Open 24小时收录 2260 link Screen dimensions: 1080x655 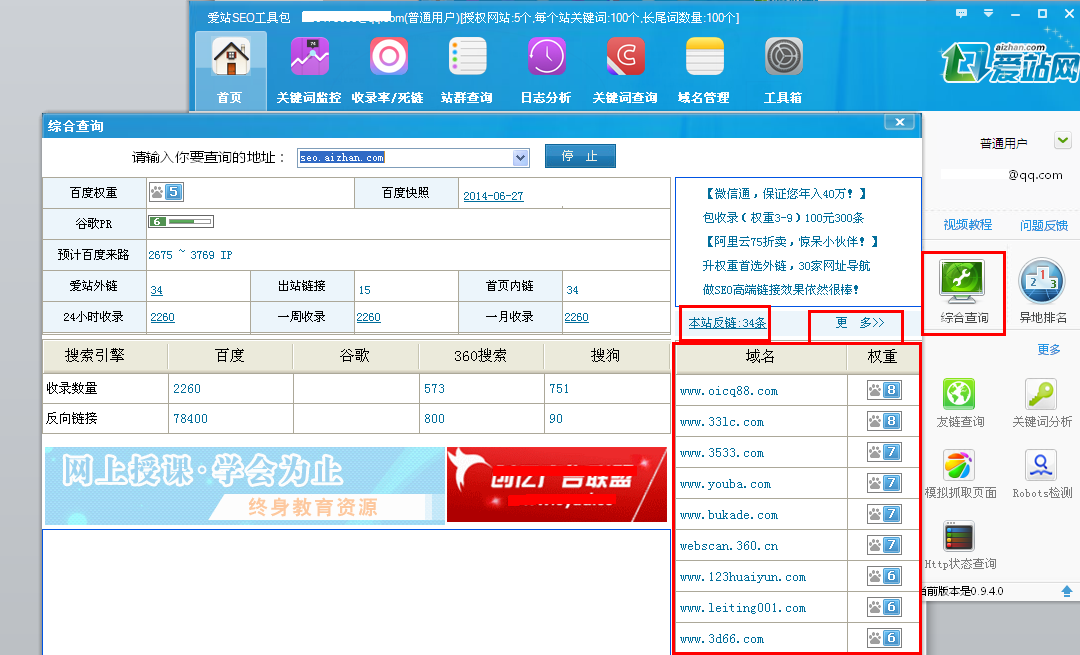(x=163, y=318)
